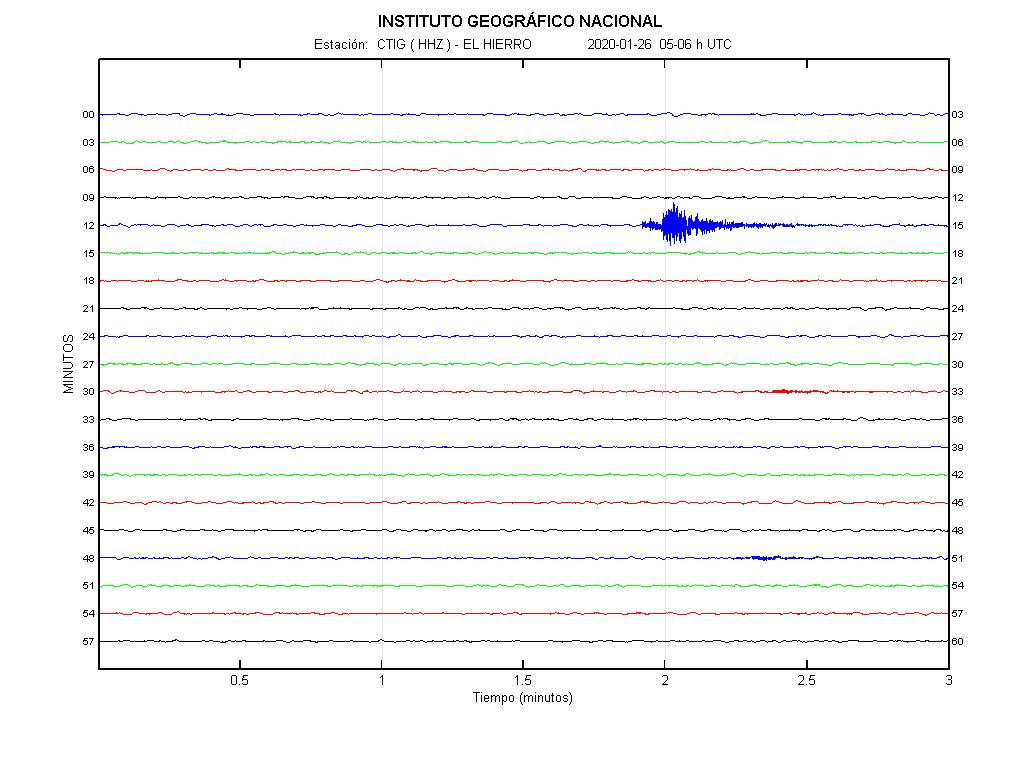Click the 39 label on the right axis
The width and height of the screenshot is (1025, 768).
[958, 447]
